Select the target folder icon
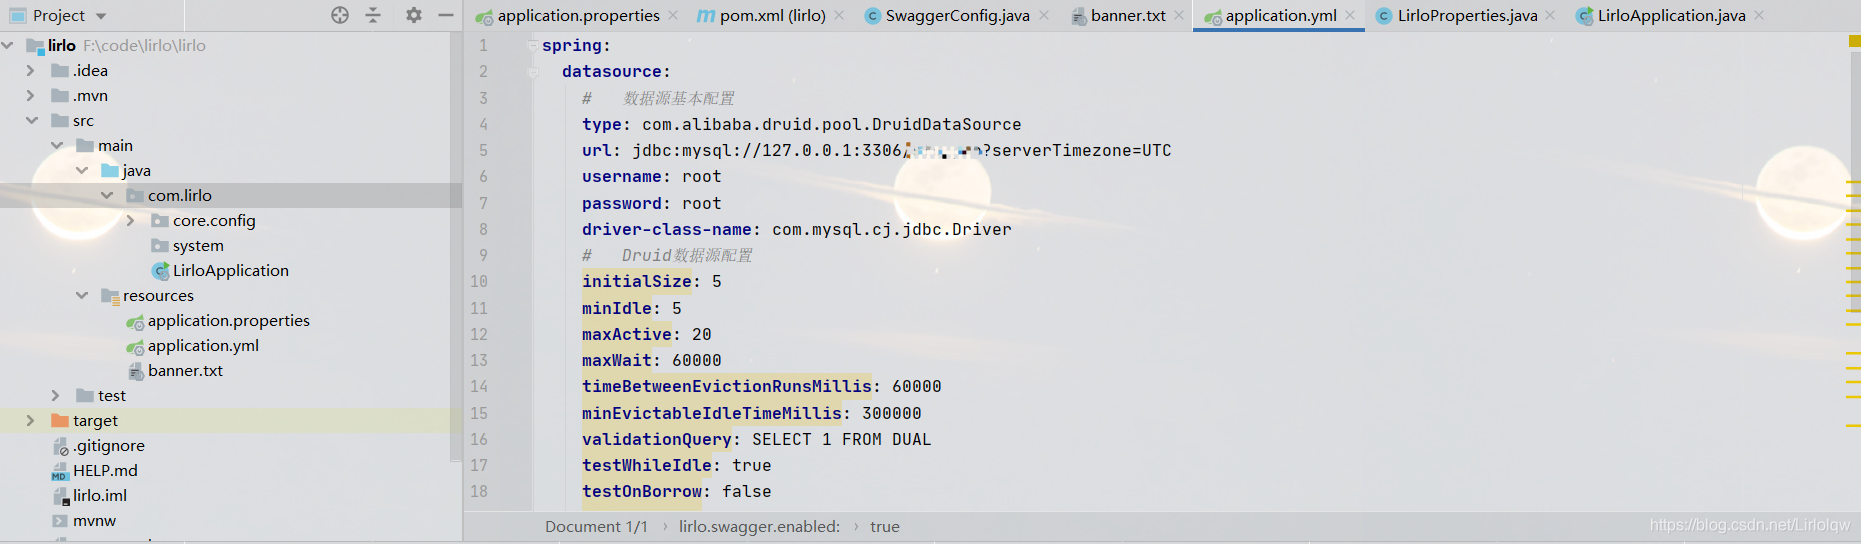Viewport: 1861px width, 544px height. click(x=60, y=420)
